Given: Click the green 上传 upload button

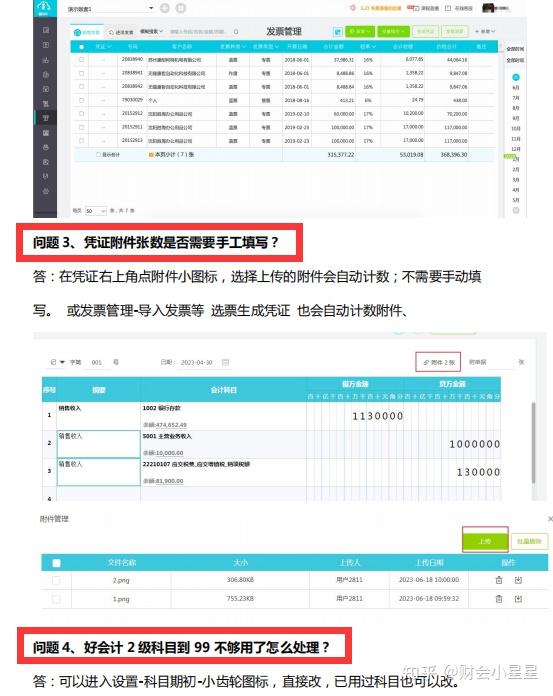Looking at the screenshot, I should (x=485, y=541).
